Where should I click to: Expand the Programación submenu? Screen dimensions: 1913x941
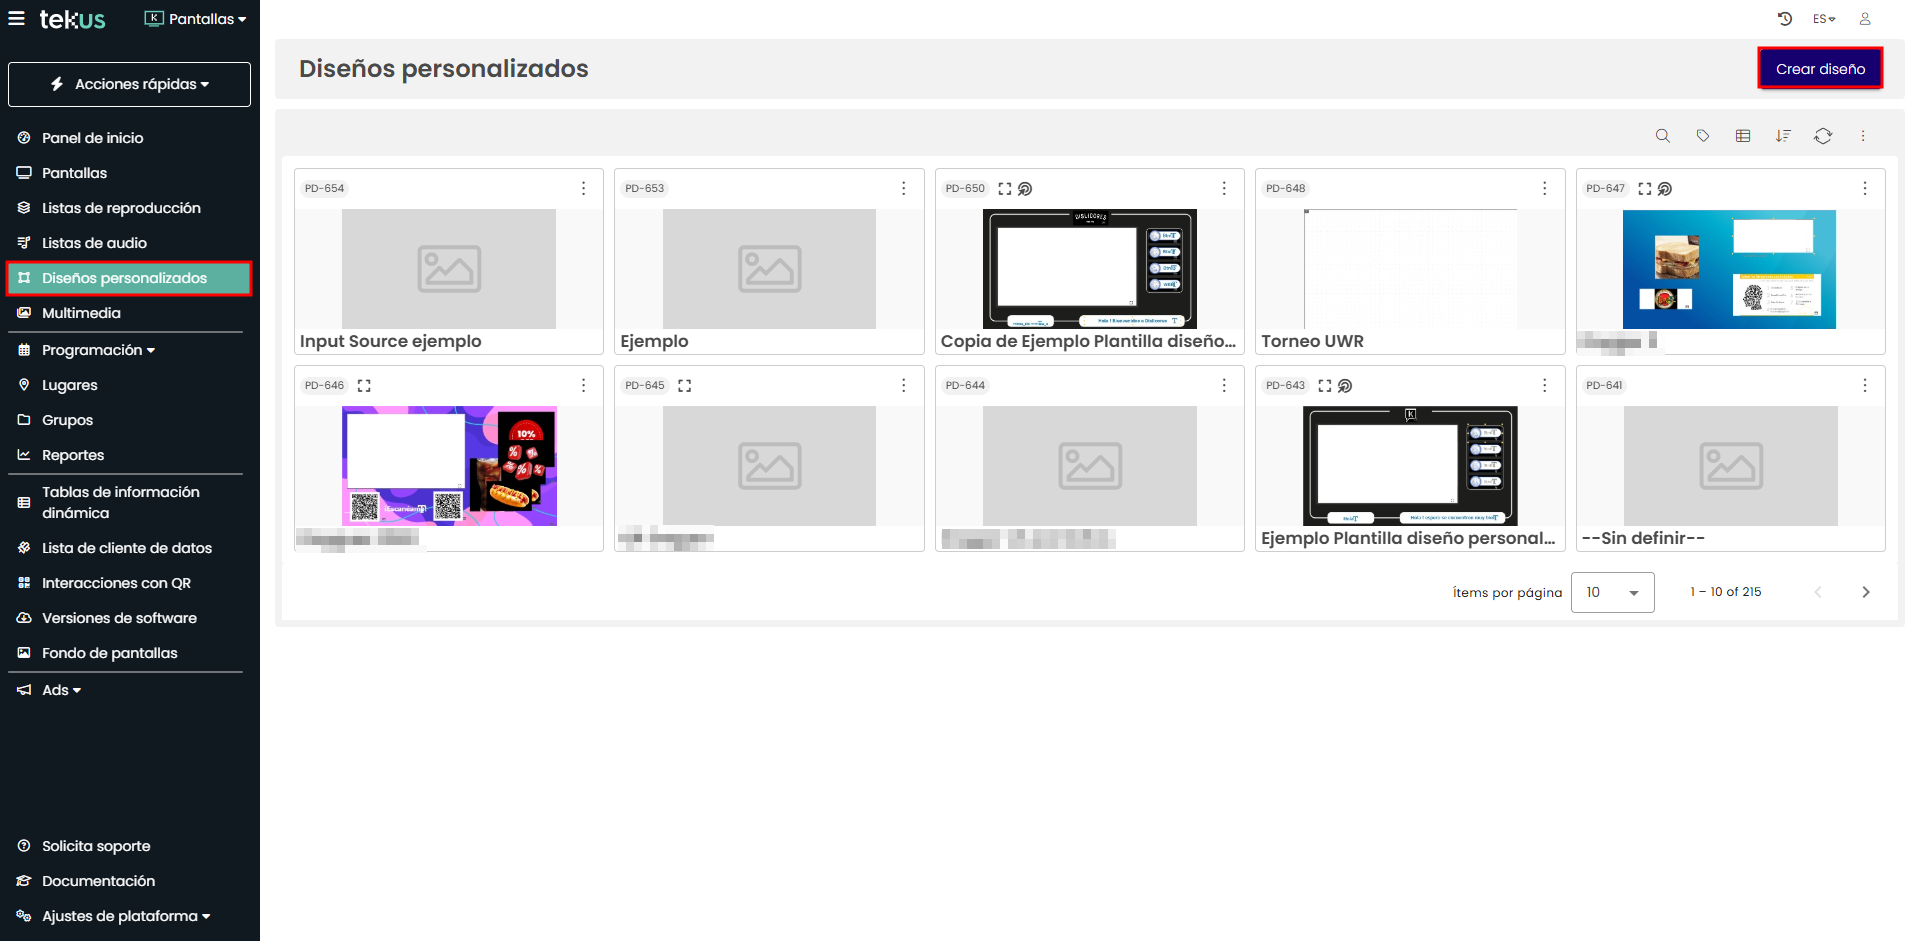point(98,350)
